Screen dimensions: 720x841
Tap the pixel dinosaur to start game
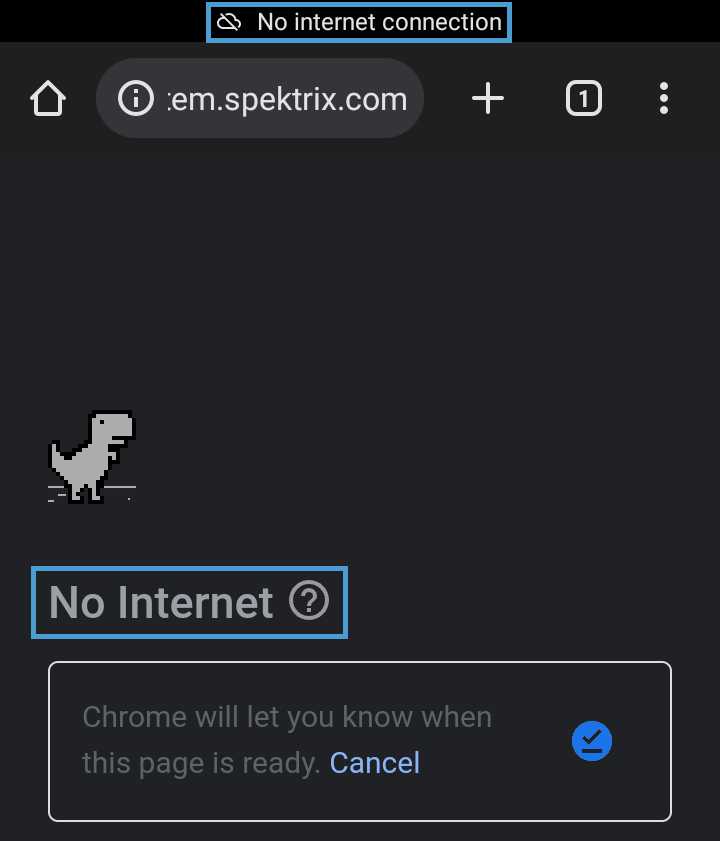click(94, 454)
